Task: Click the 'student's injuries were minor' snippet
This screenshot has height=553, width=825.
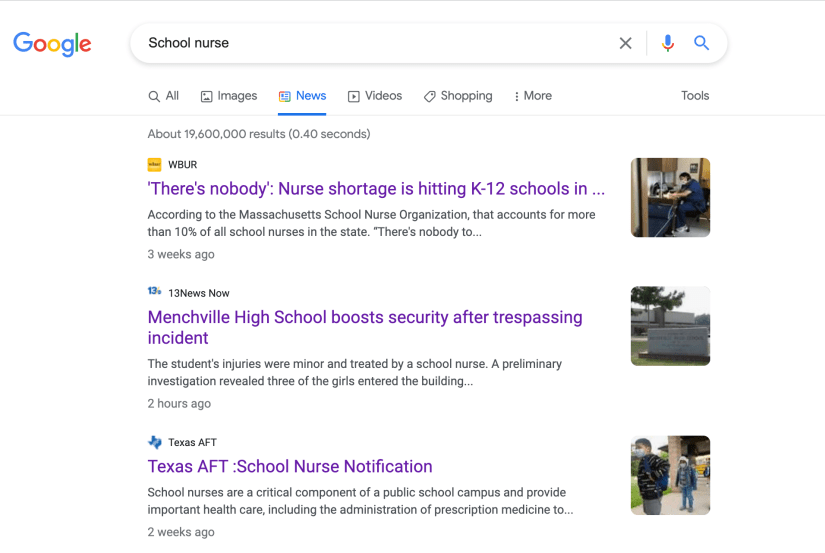Action: tap(355, 373)
